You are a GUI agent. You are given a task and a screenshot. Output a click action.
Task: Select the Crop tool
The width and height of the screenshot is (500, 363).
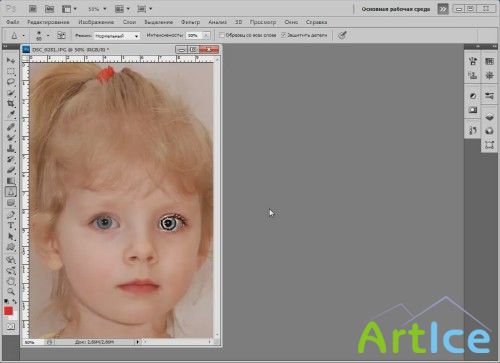[x=11, y=104]
